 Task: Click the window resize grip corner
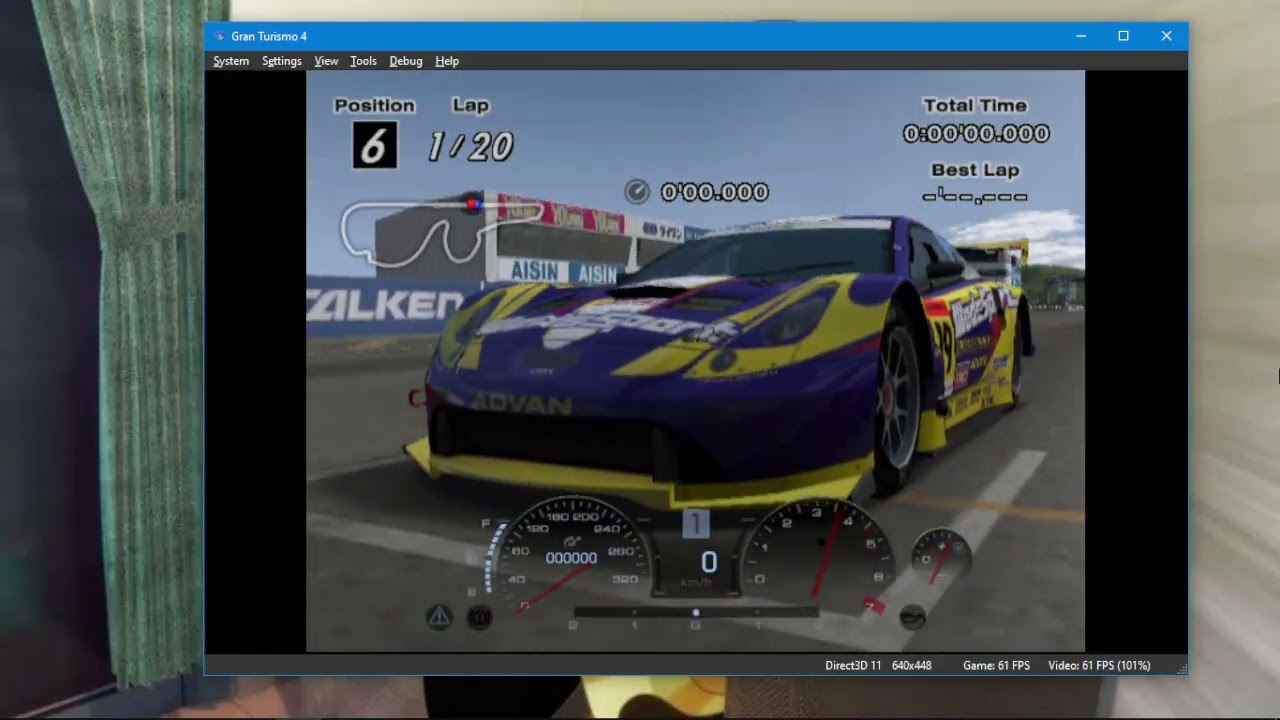tap(1181, 668)
